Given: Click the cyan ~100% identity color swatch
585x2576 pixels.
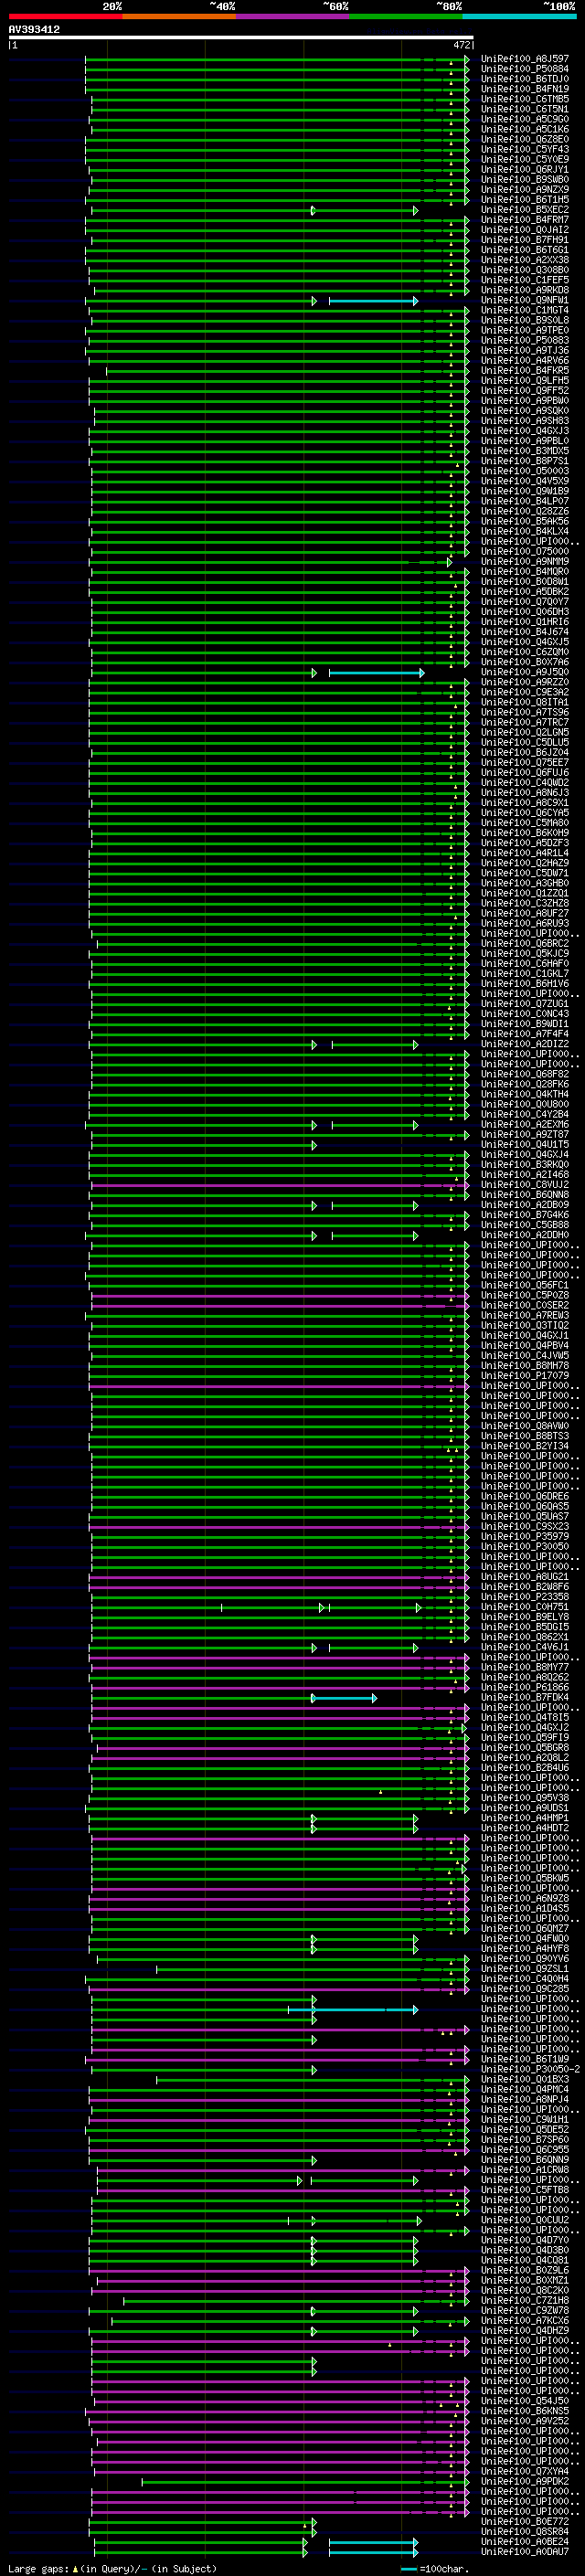Looking at the screenshot, I should point(519,16).
